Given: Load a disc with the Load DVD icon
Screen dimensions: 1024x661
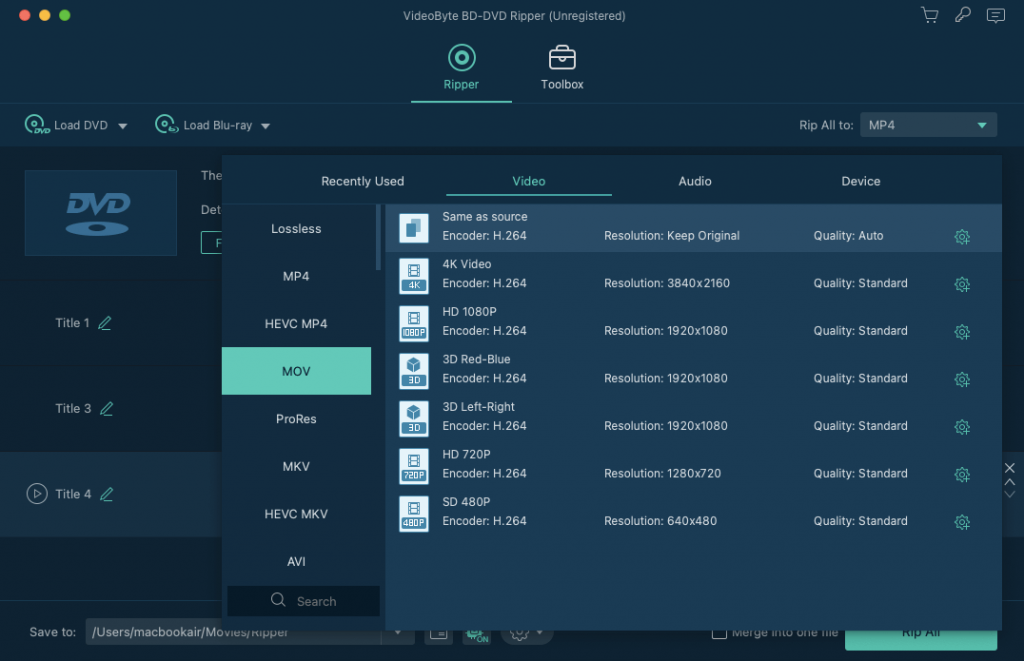Looking at the screenshot, I should [37, 124].
